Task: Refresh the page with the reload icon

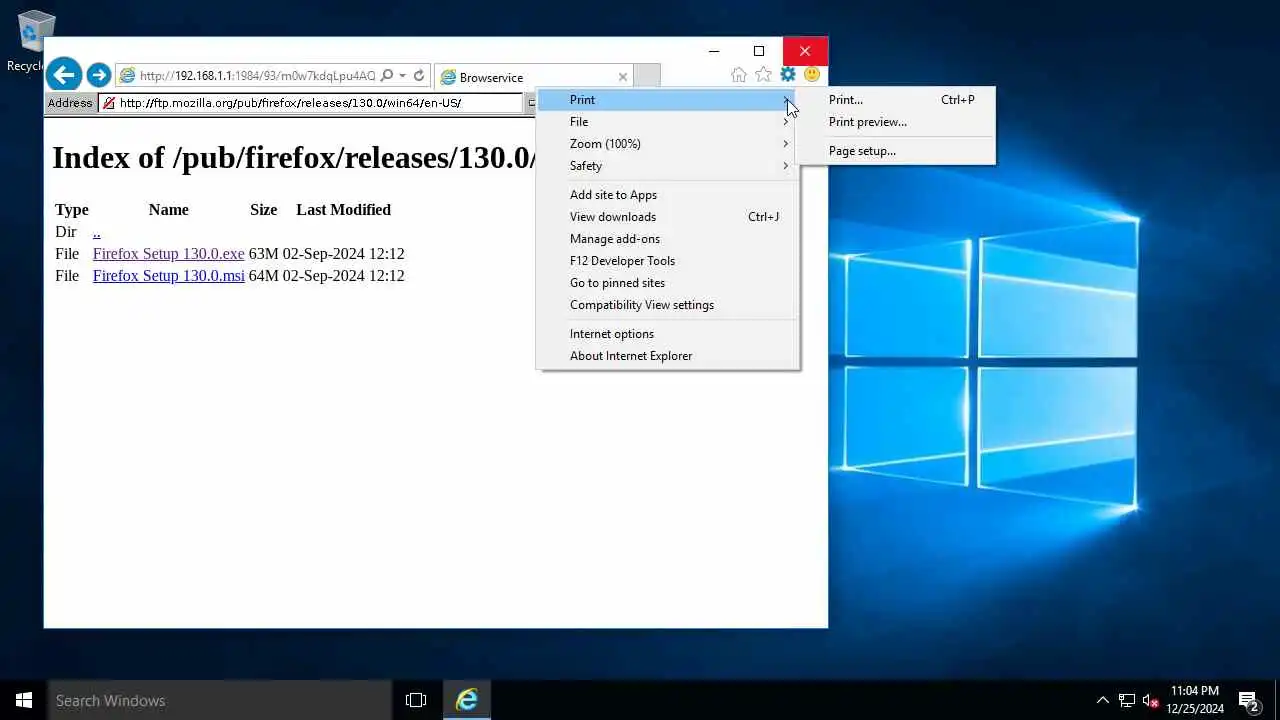Action: pyautogui.click(x=419, y=76)
